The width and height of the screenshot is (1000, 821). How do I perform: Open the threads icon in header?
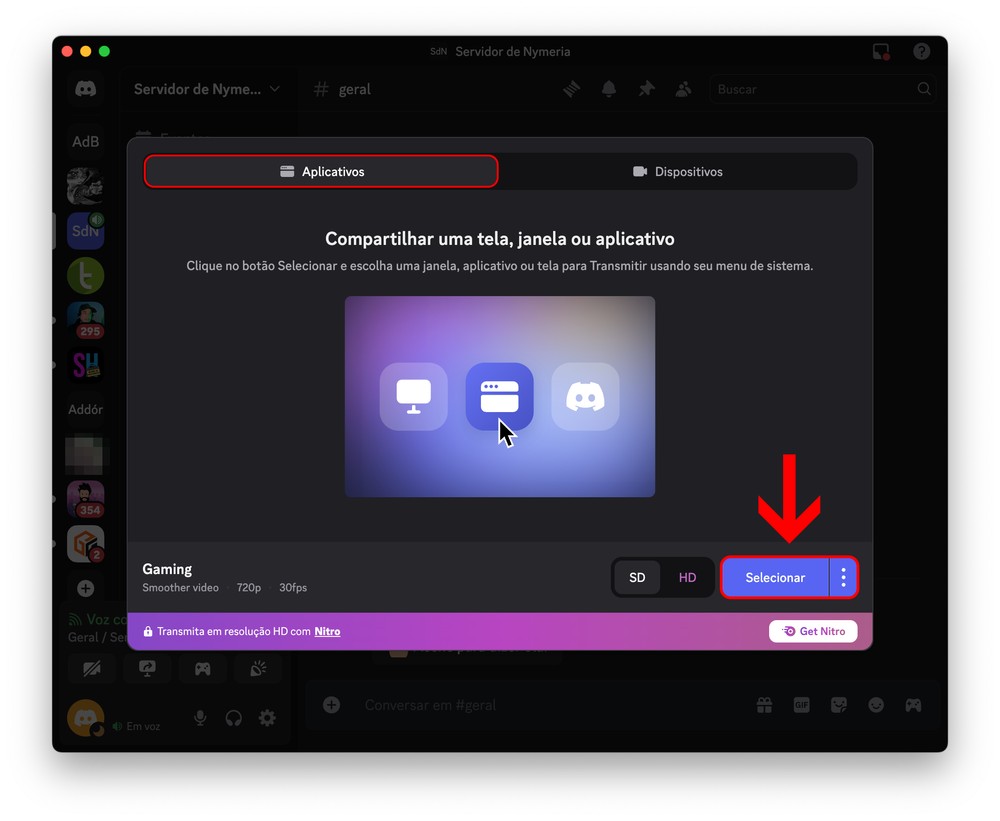(571, 89)
